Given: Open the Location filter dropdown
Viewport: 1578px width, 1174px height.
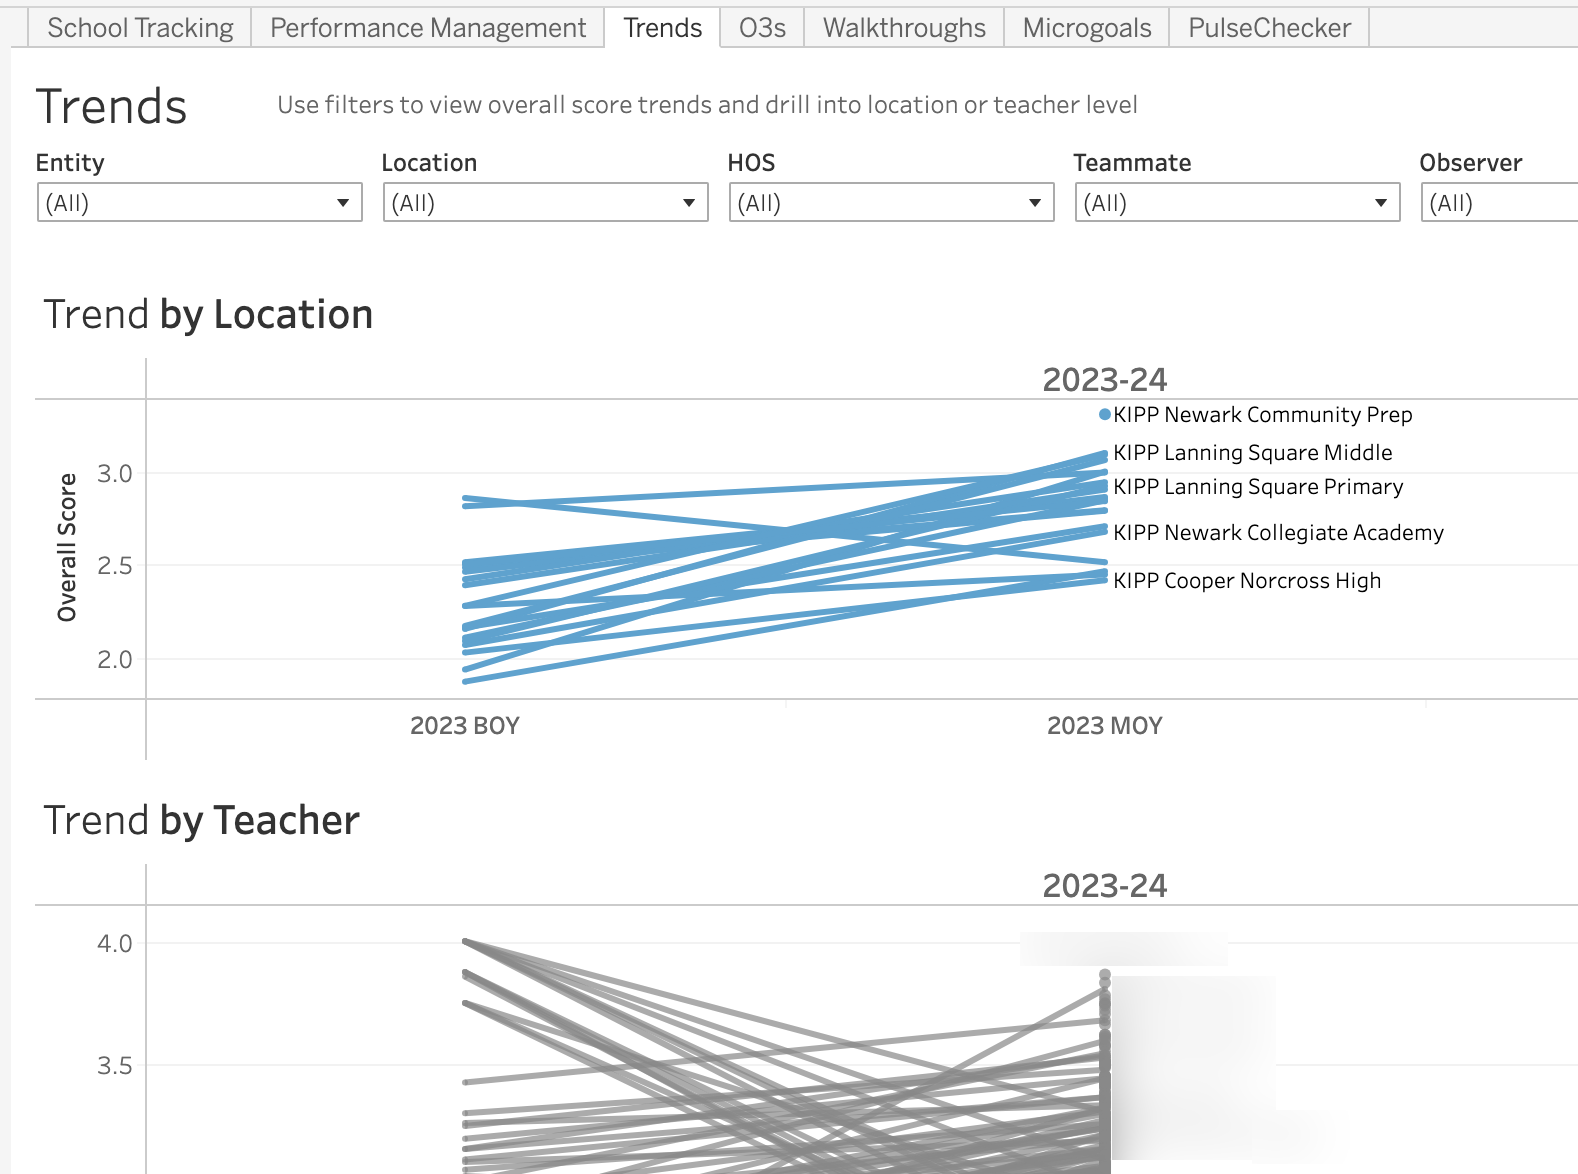Looking at the screenshot, I should pyautogui.click(x=545, y=203).
